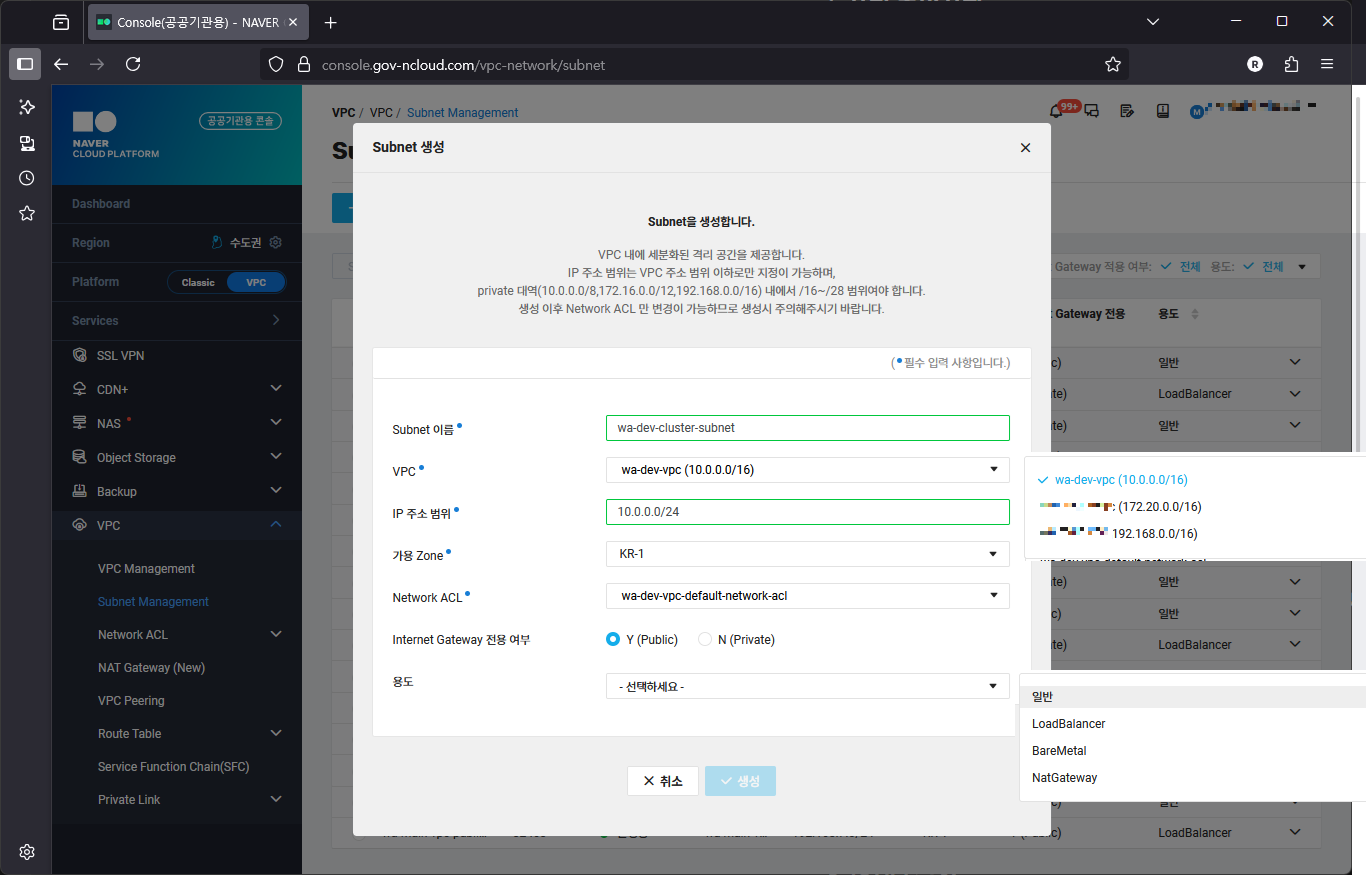This screenshot has height=875, width=1366.
Task: Bookmark this page with the address bar star
Action: (1113, 64)
